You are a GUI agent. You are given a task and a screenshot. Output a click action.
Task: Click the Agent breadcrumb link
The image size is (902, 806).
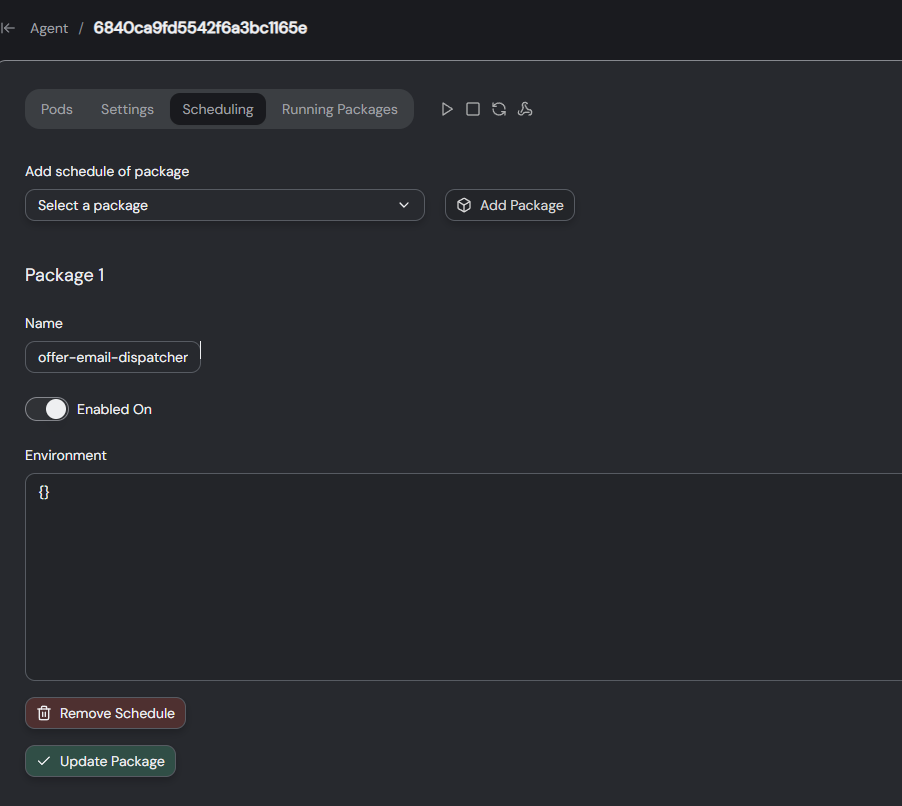point(49,28)
